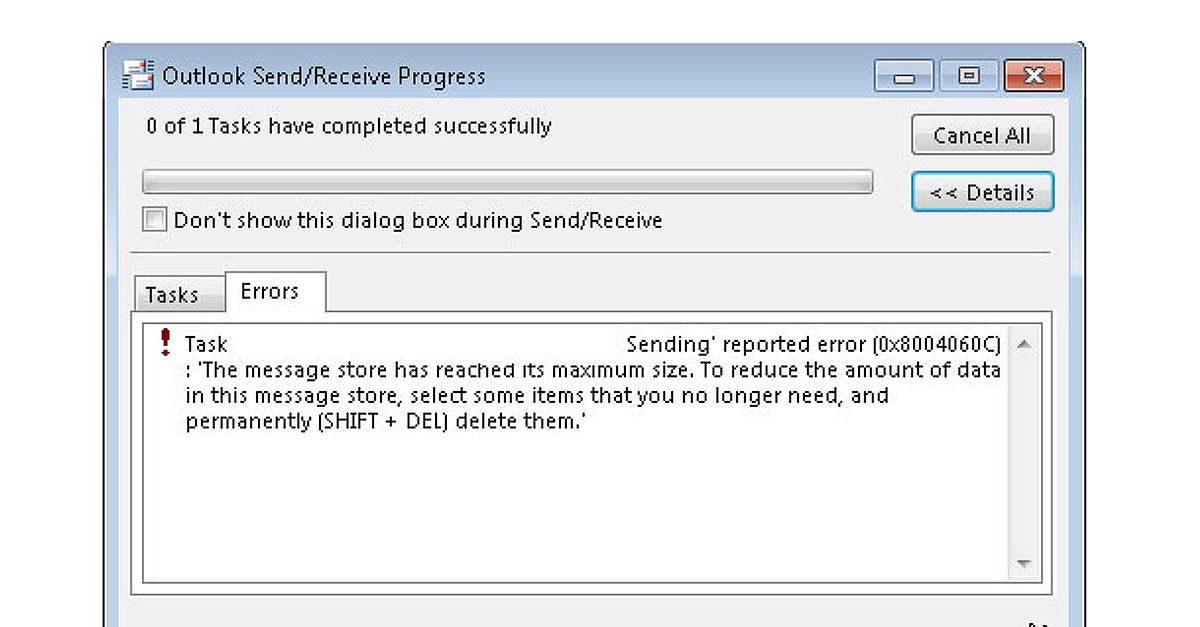Click the Outlook Send/Receive title bar icon
The width and height of the screenshot is (1200, 627).
[x=138, y=74]
